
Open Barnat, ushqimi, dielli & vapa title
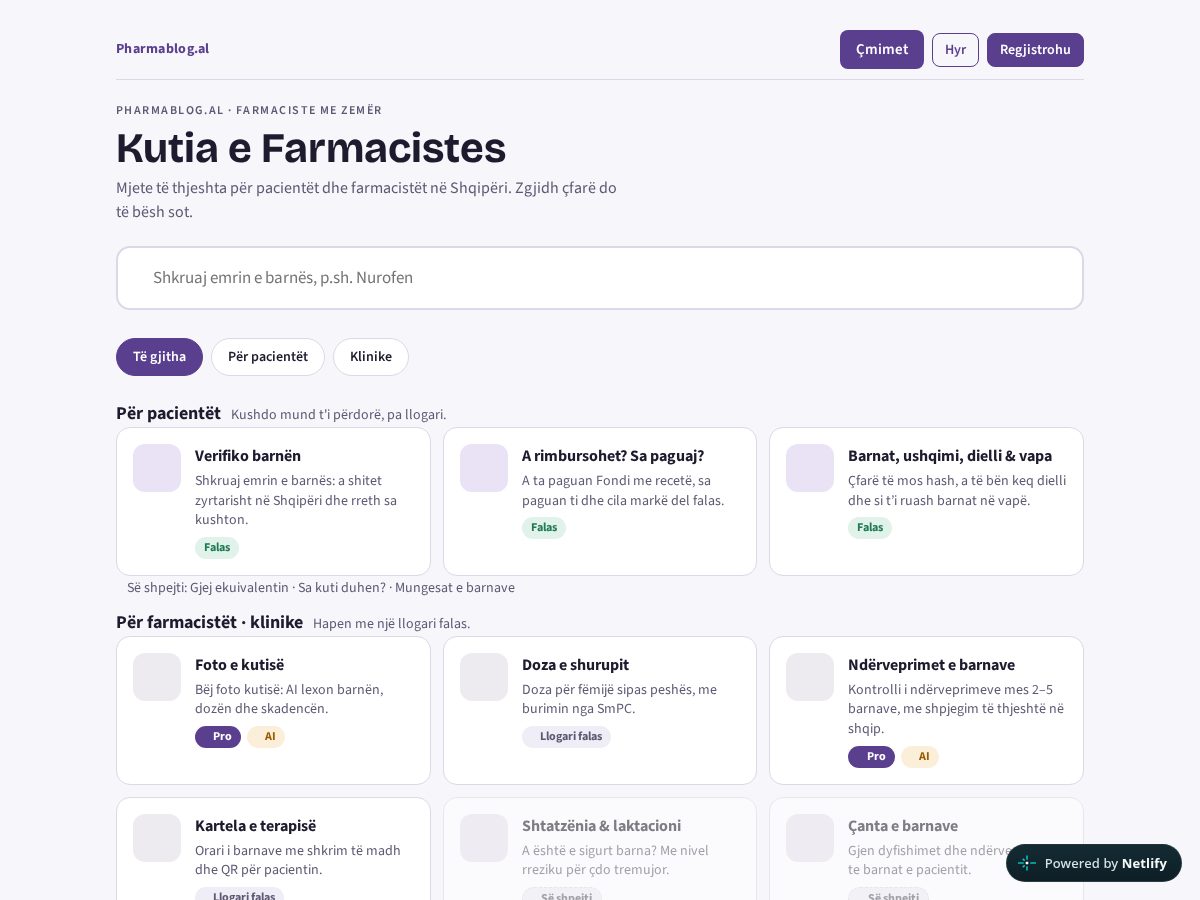click(950, 456)
